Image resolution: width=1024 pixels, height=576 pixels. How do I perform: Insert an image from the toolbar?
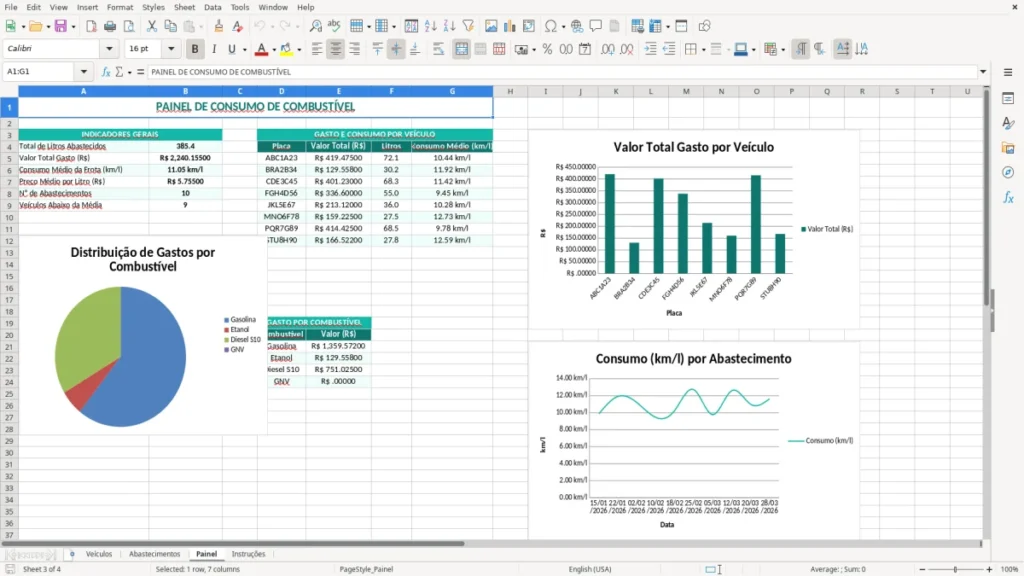click(x=491, y=26)
